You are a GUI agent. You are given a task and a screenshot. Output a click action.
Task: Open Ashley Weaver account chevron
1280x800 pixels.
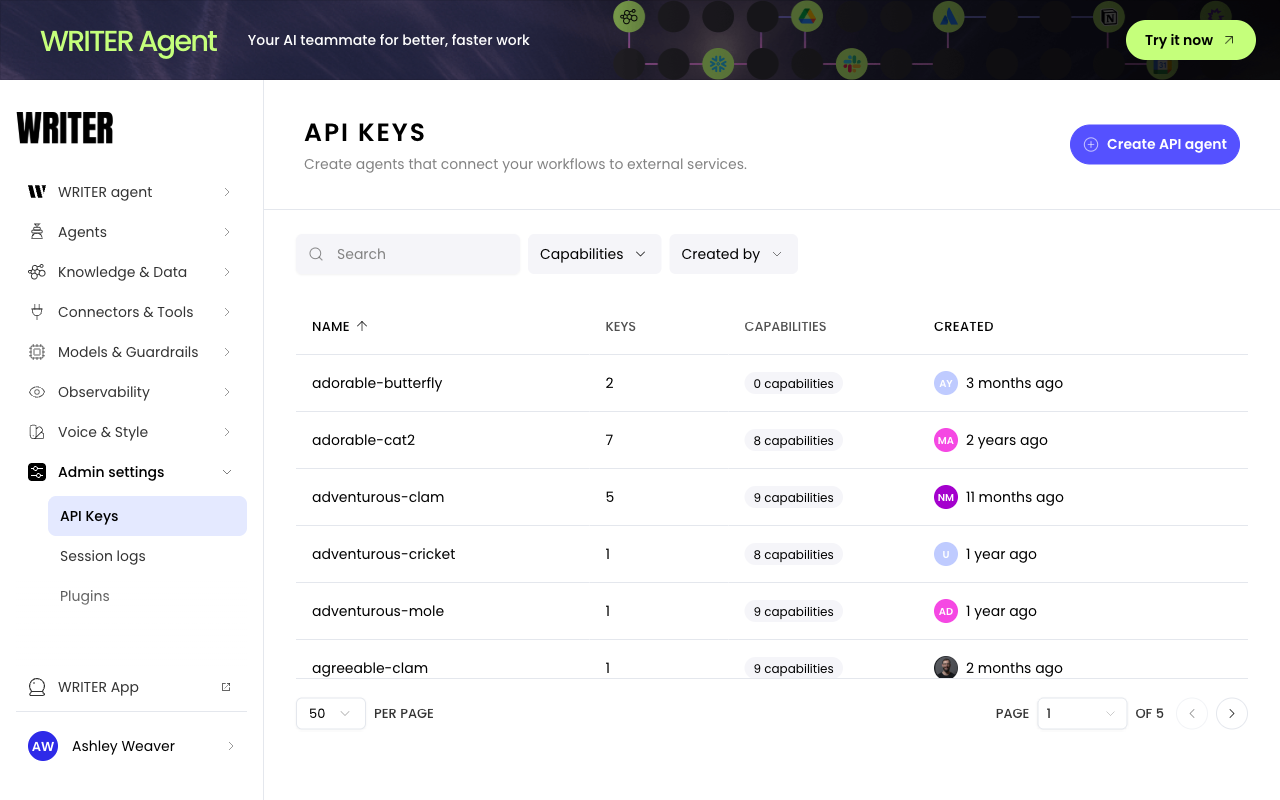(230, 746)
